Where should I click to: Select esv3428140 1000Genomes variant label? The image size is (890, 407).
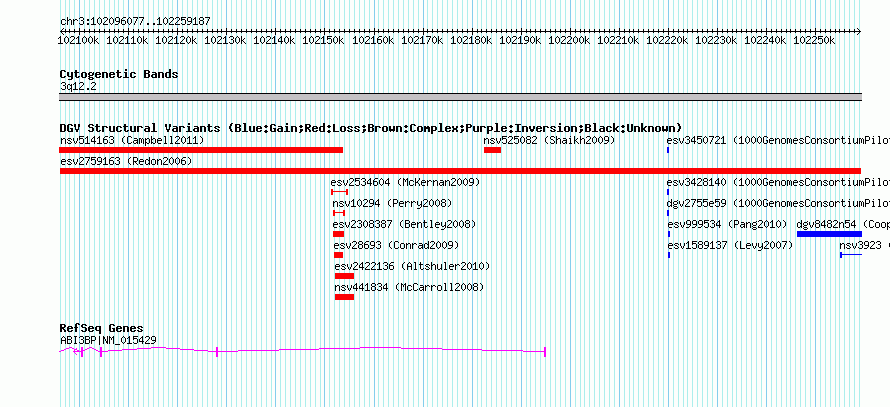(x=778, y=182)
